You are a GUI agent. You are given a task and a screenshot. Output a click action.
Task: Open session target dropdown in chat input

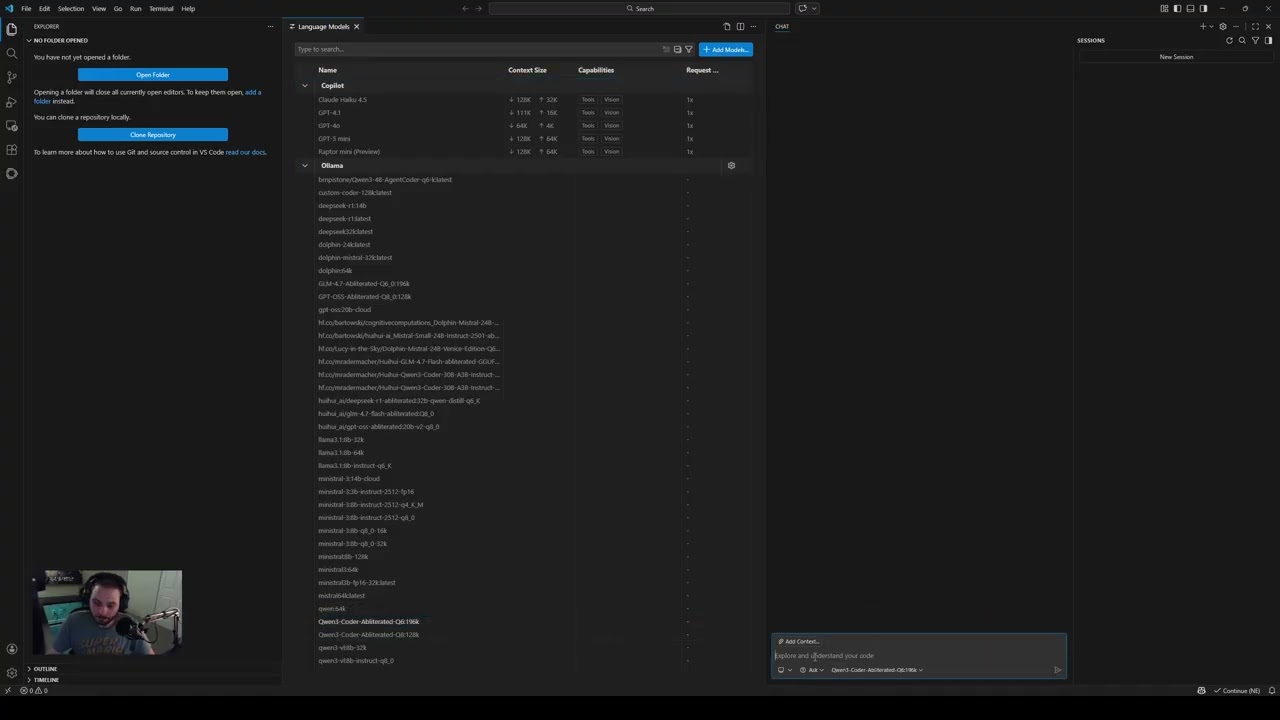(x=784, y=670)
